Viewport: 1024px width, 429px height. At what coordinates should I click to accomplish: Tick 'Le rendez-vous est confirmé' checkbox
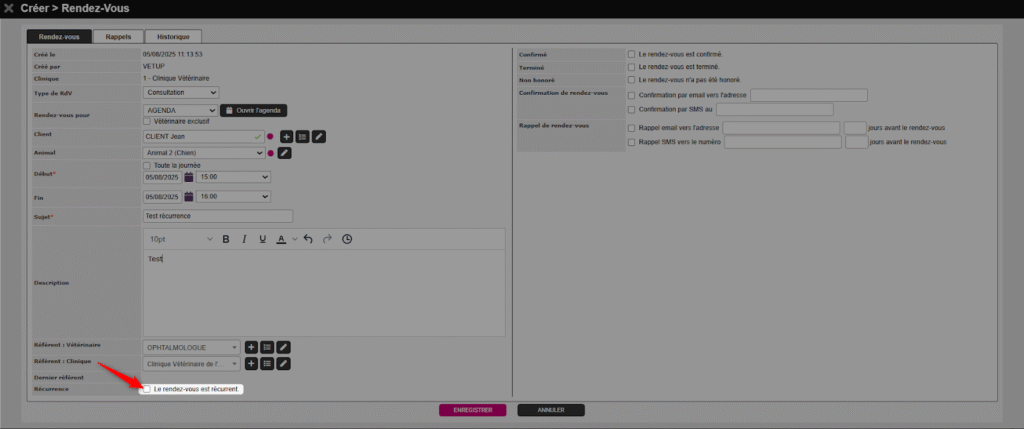(631, 54)
